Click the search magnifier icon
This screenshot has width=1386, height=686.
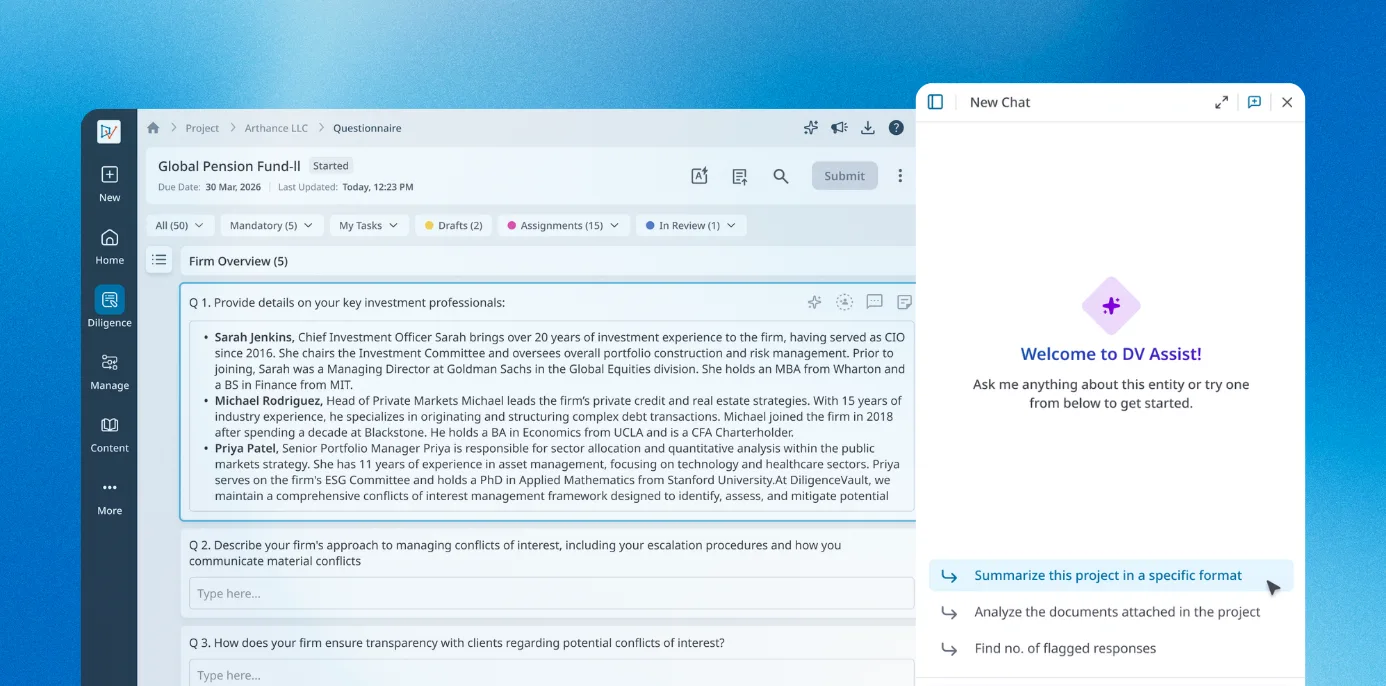point(781,176)
